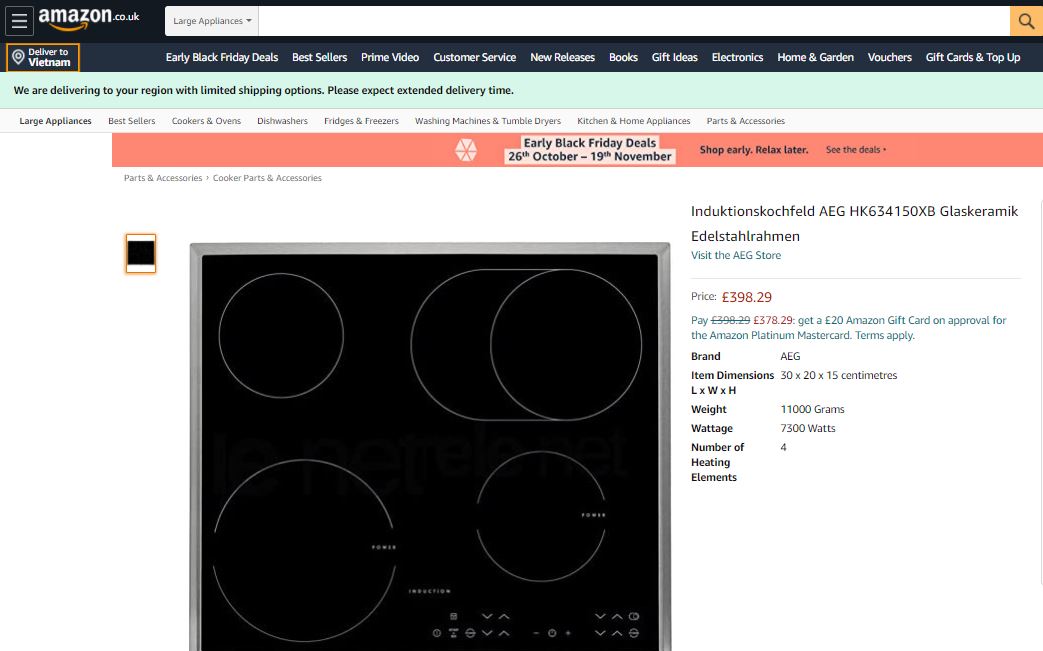Click the Amazon Platinum Mastercard offer link
The image size is (1043, 651).
[x=849, y=328]
